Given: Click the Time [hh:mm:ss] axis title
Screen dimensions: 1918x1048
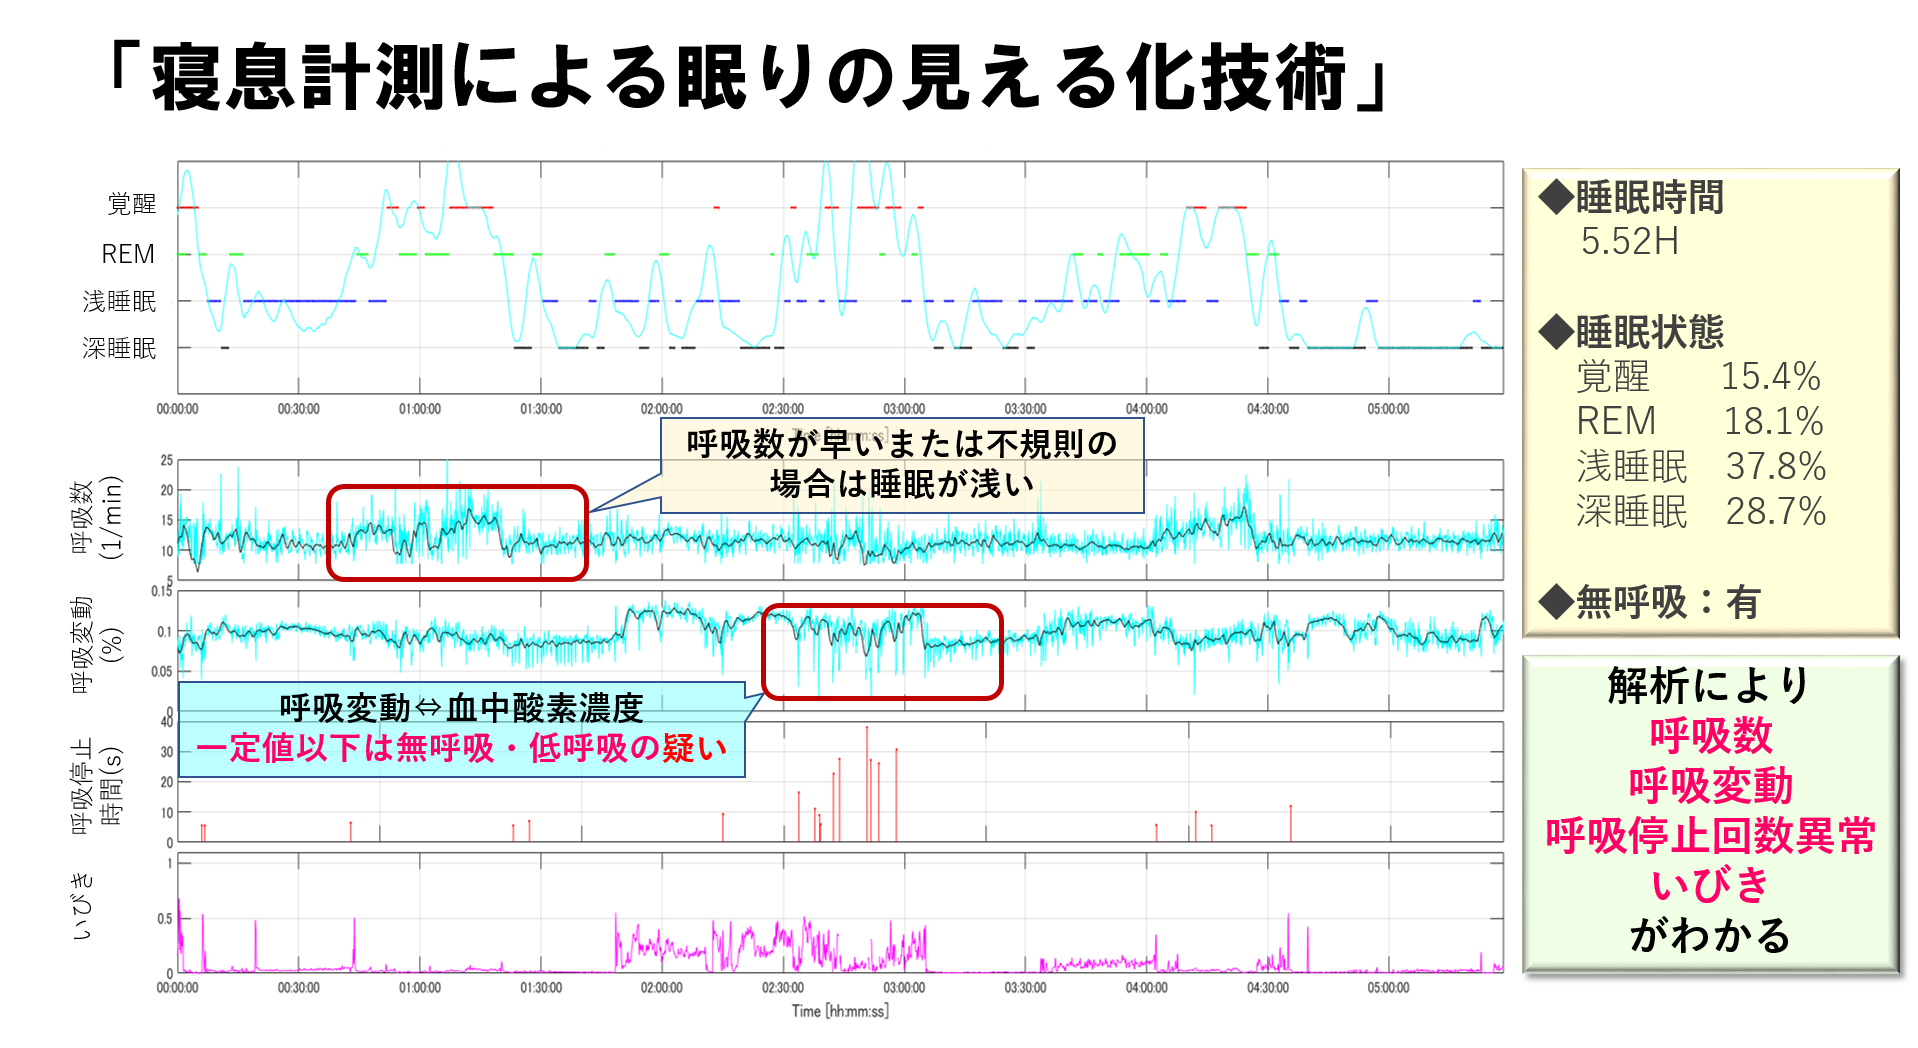Looking at the screenshot, I should (x=840, y=1011).
